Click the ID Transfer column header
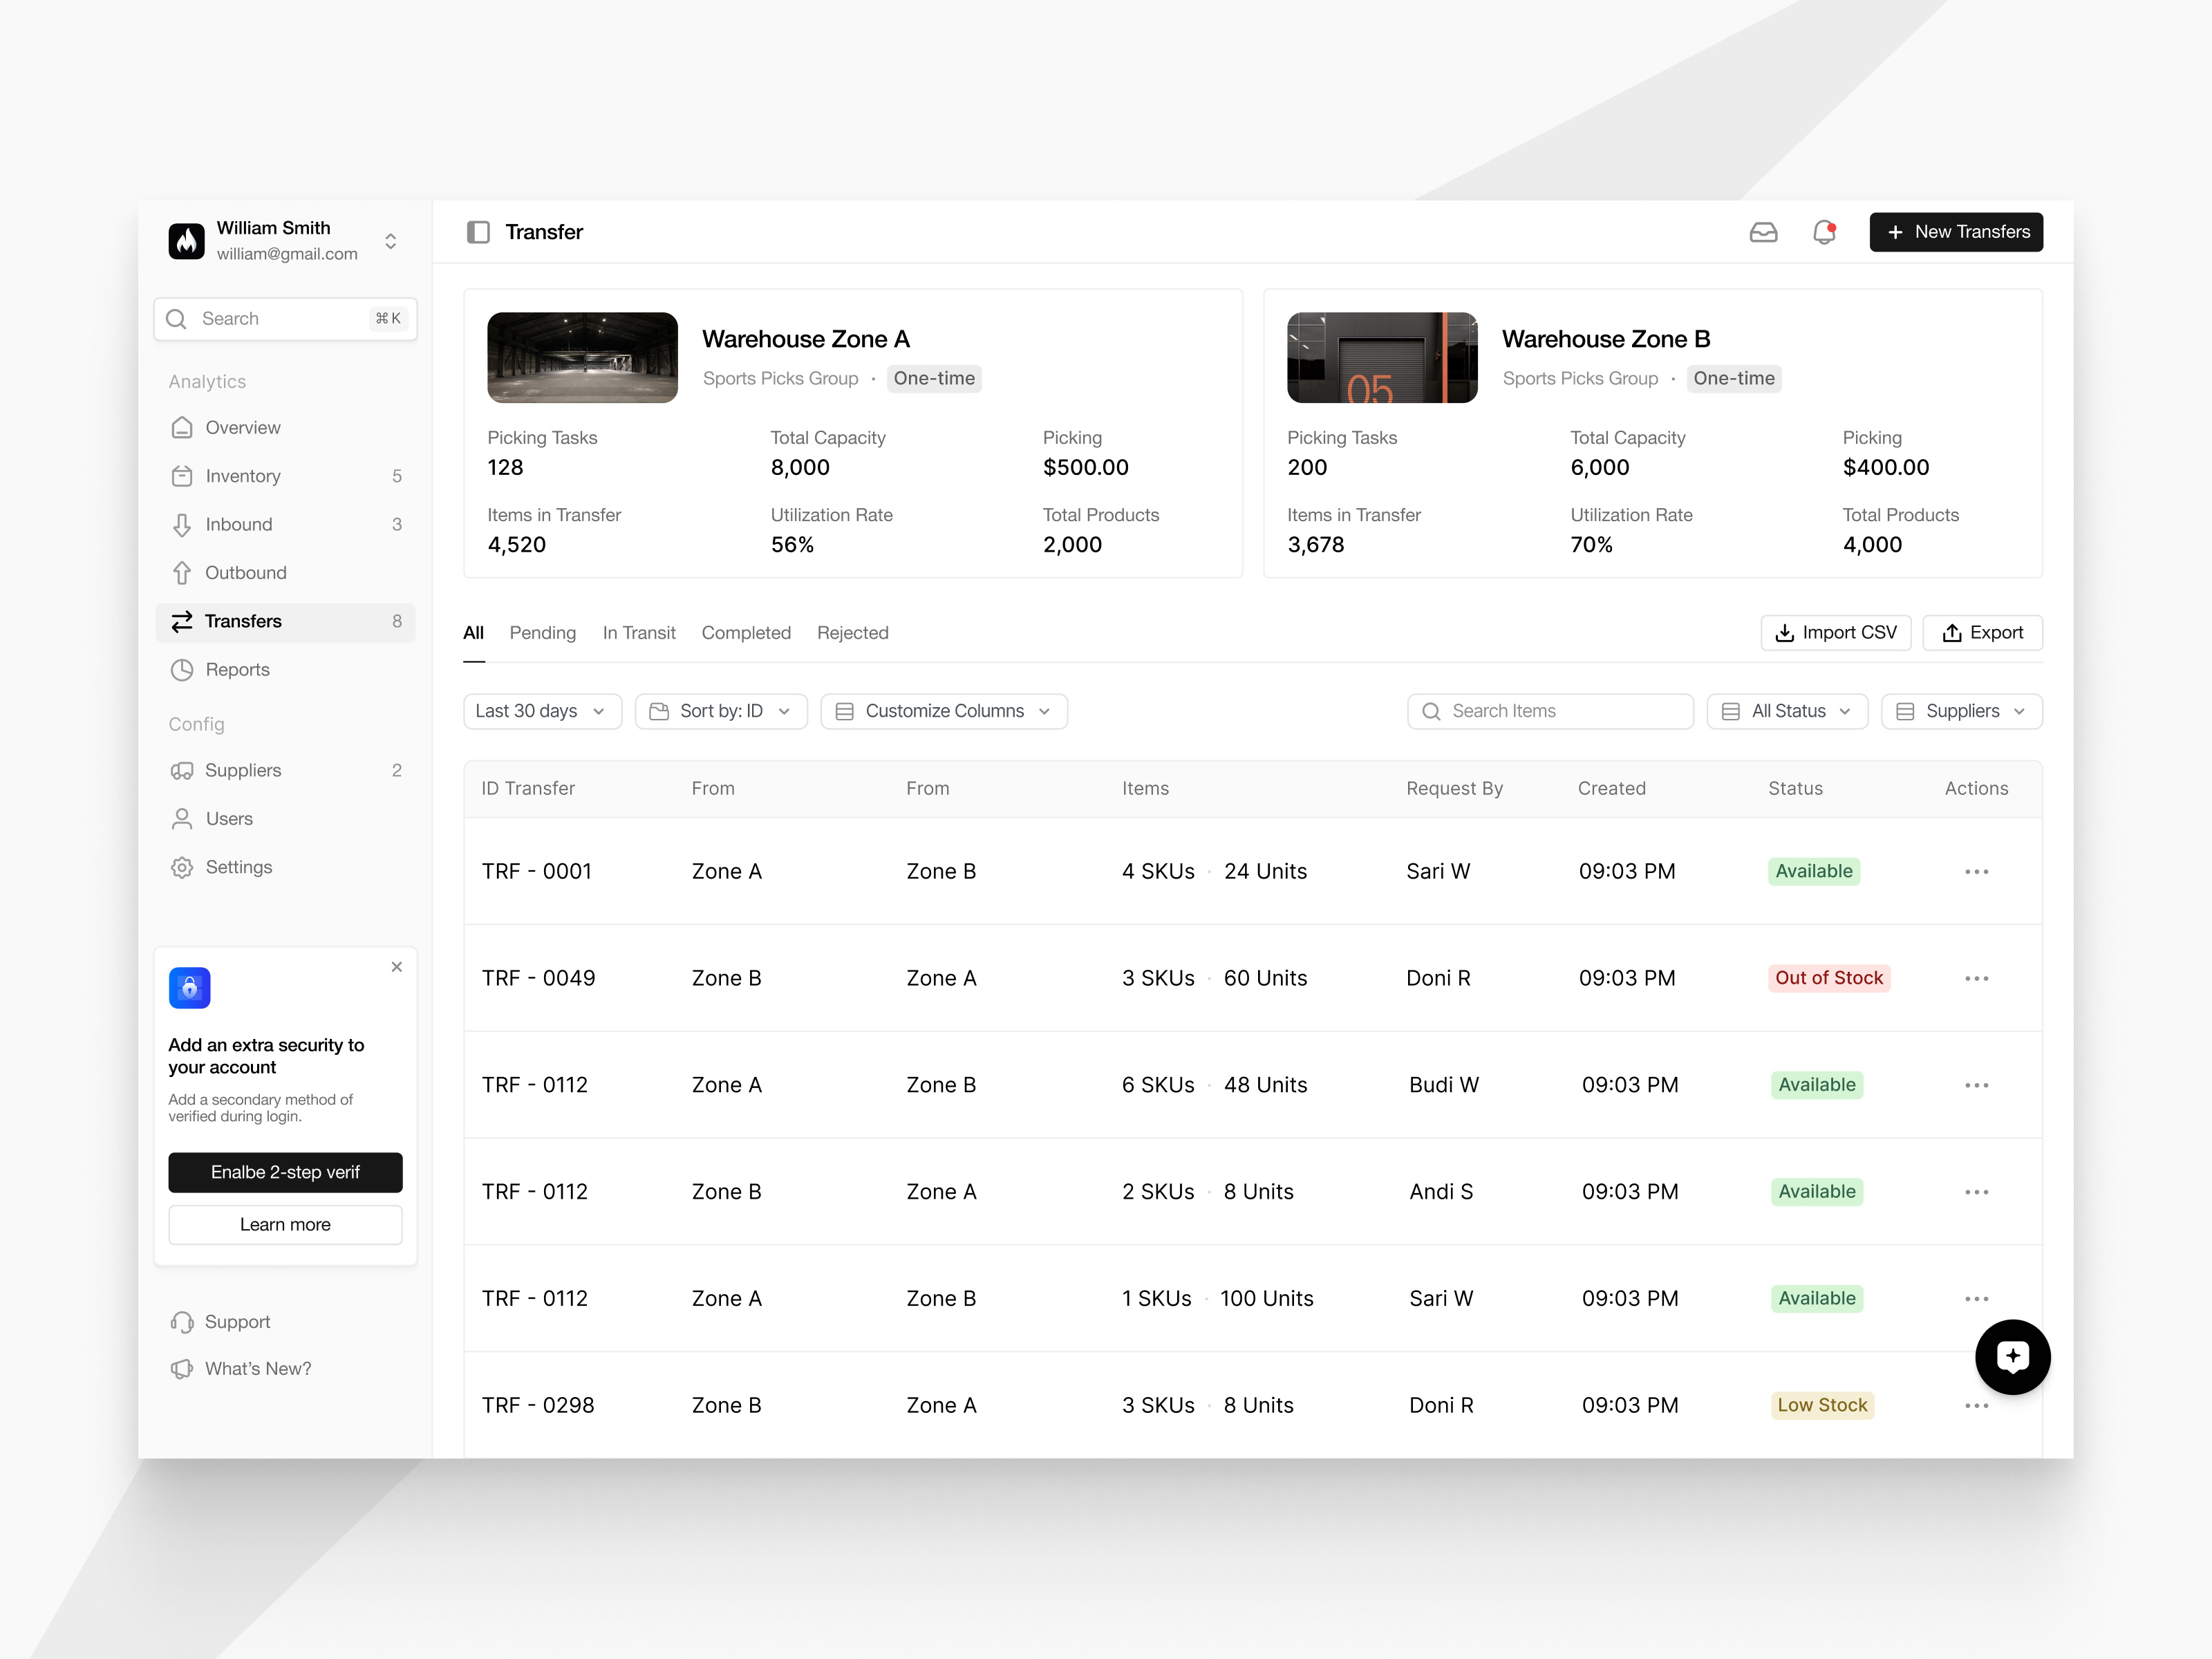The width and height of the screenshot is (2212, 1659). 528,788
